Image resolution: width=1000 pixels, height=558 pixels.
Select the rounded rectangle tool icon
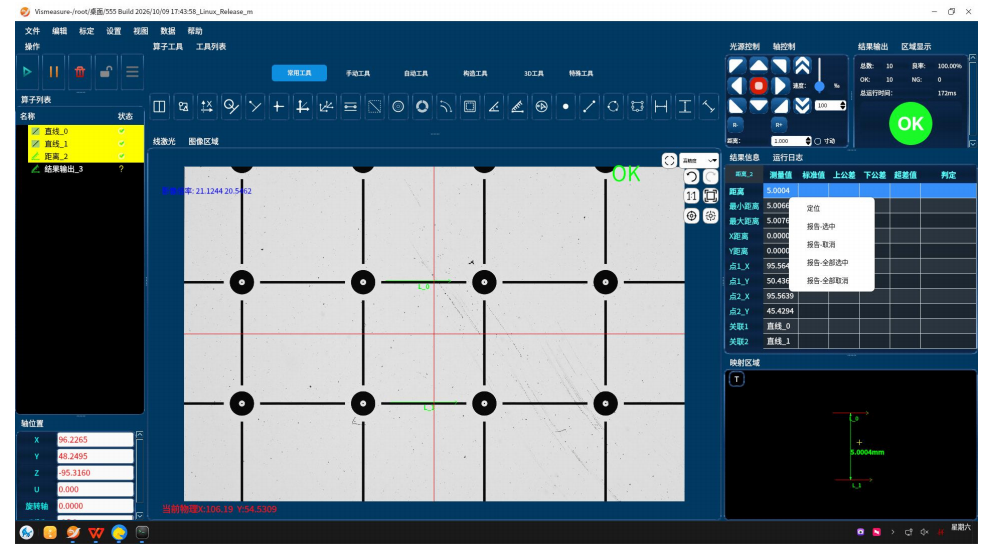[x=470, y=106]
